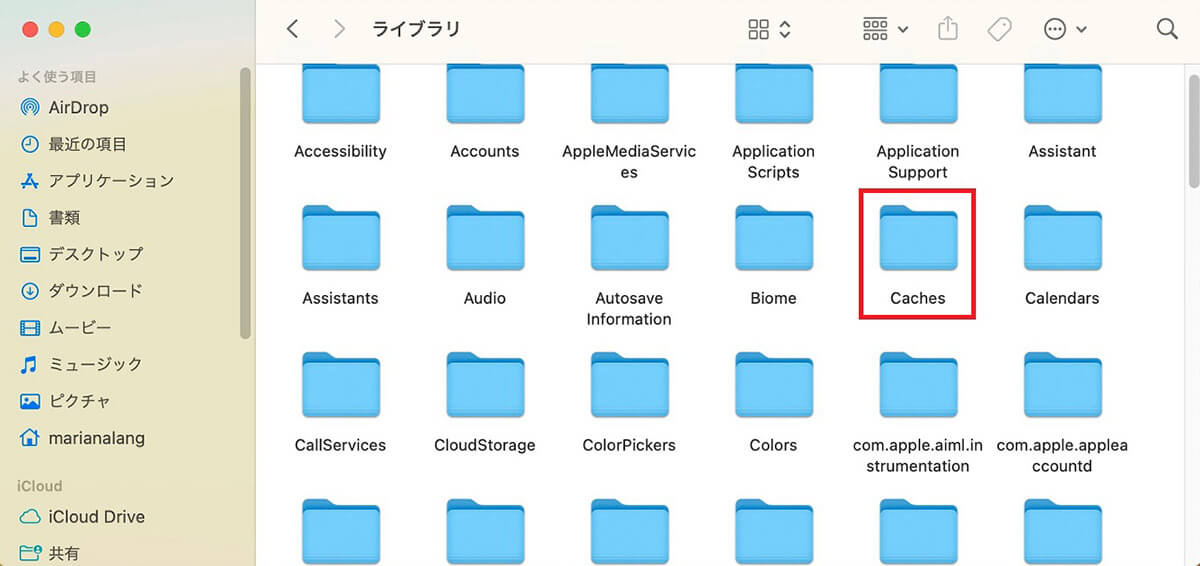Select the Colors folder icon
The width and height of the screenshot is (1200, 566).
click(x=773, y=385)
